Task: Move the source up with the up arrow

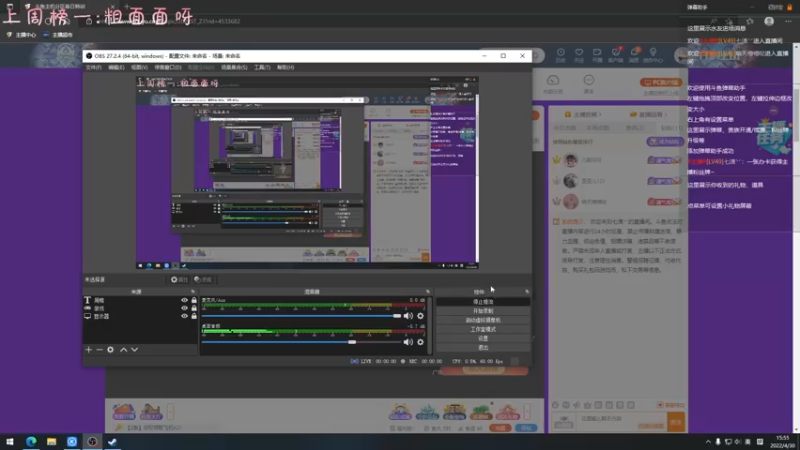Action: [x=123, y=349]
